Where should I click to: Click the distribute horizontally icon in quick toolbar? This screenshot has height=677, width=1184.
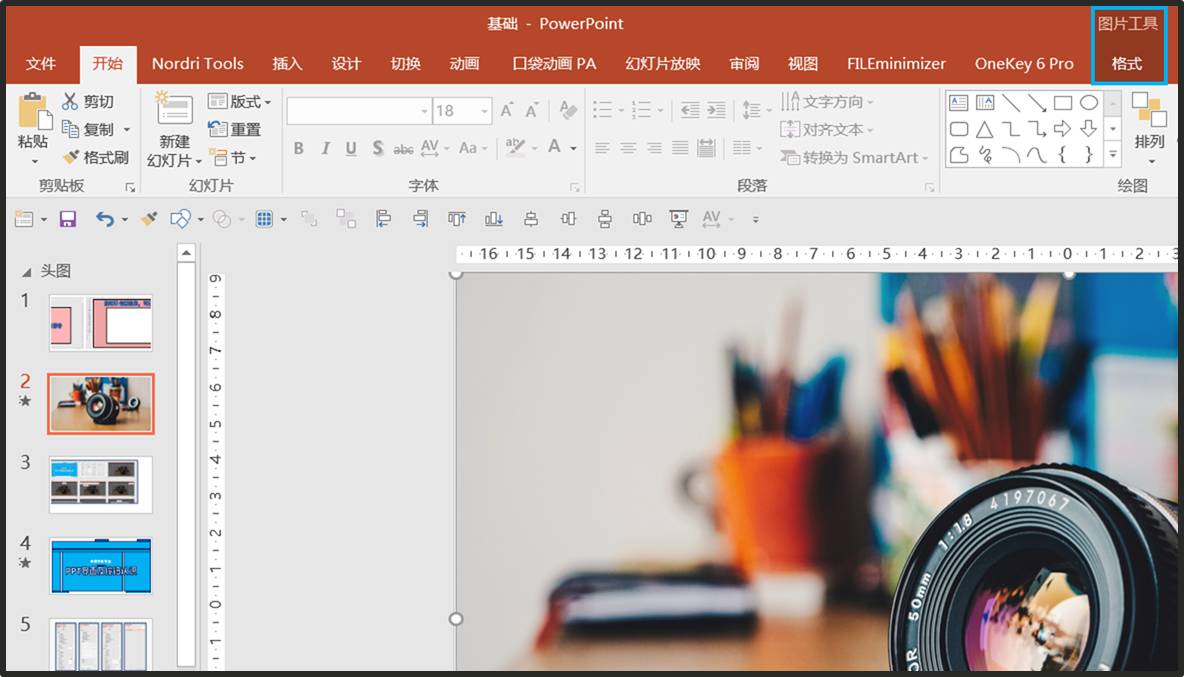point(642,219)
